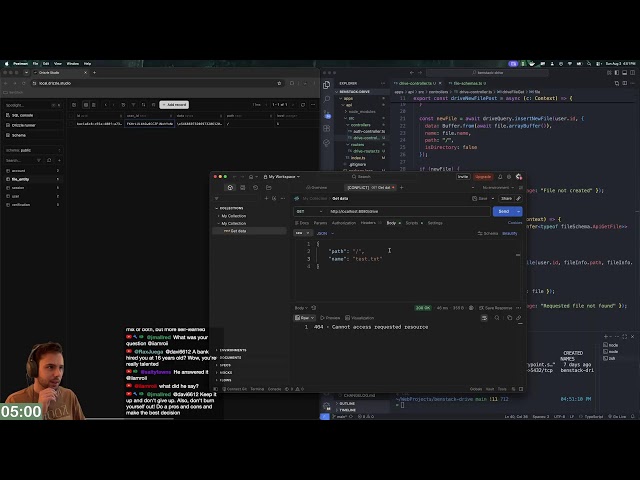Viewport: 640px width, 480px height.
Task: Switch to Scripts tab in Postman
Action: (412, 223)
